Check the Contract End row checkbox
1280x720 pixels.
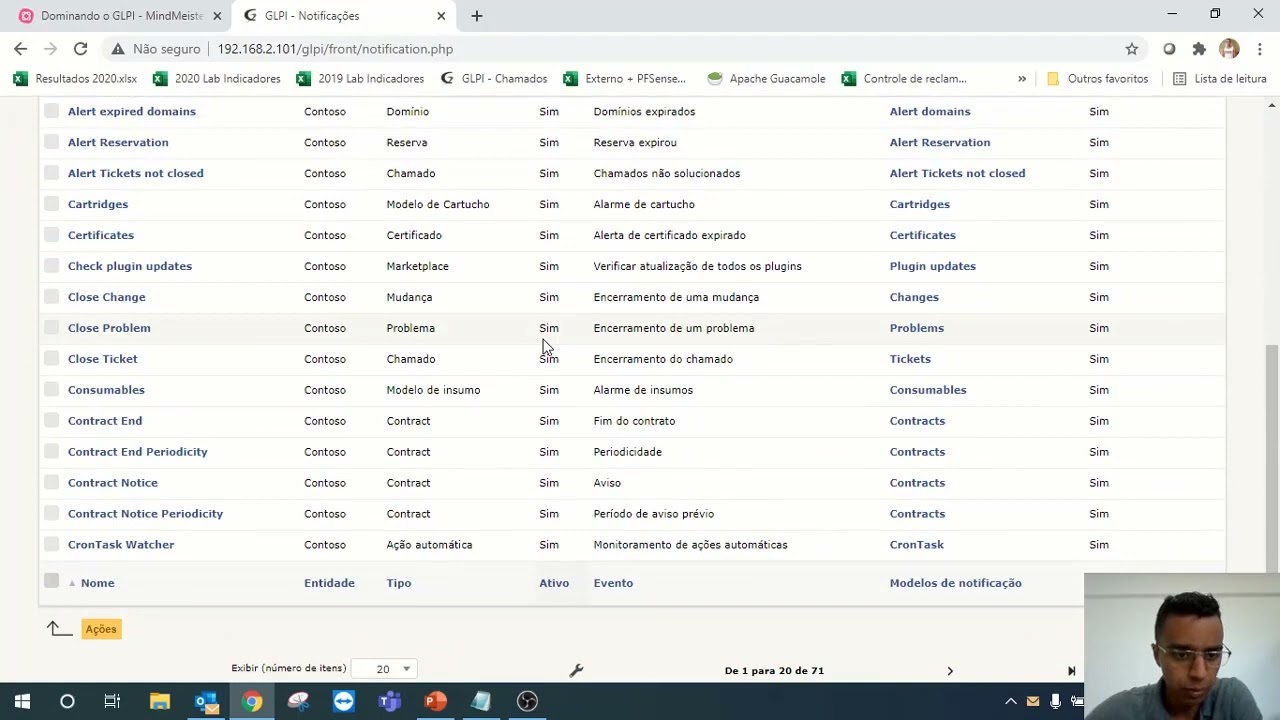point(52,421)
